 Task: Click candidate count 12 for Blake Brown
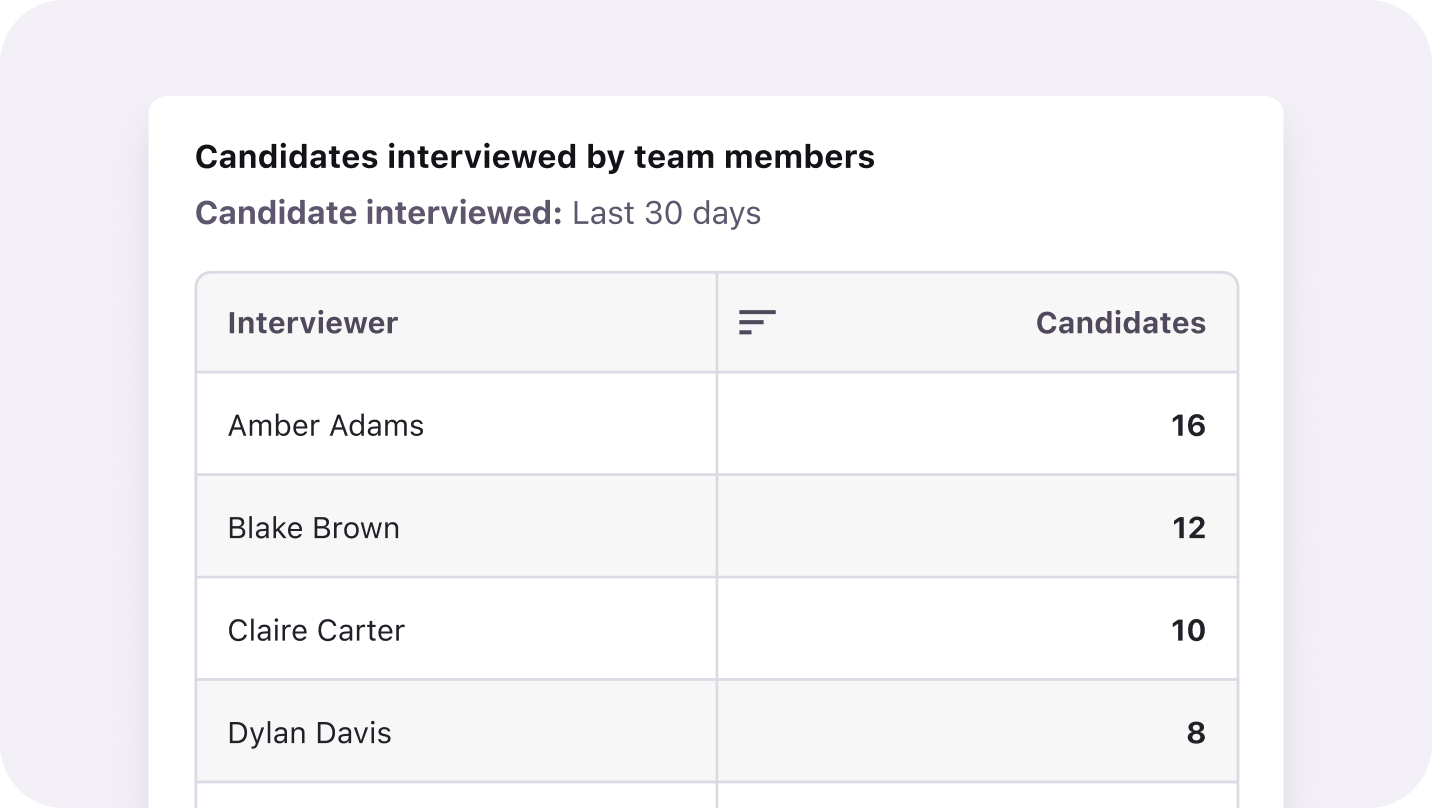click(1188, 528)
